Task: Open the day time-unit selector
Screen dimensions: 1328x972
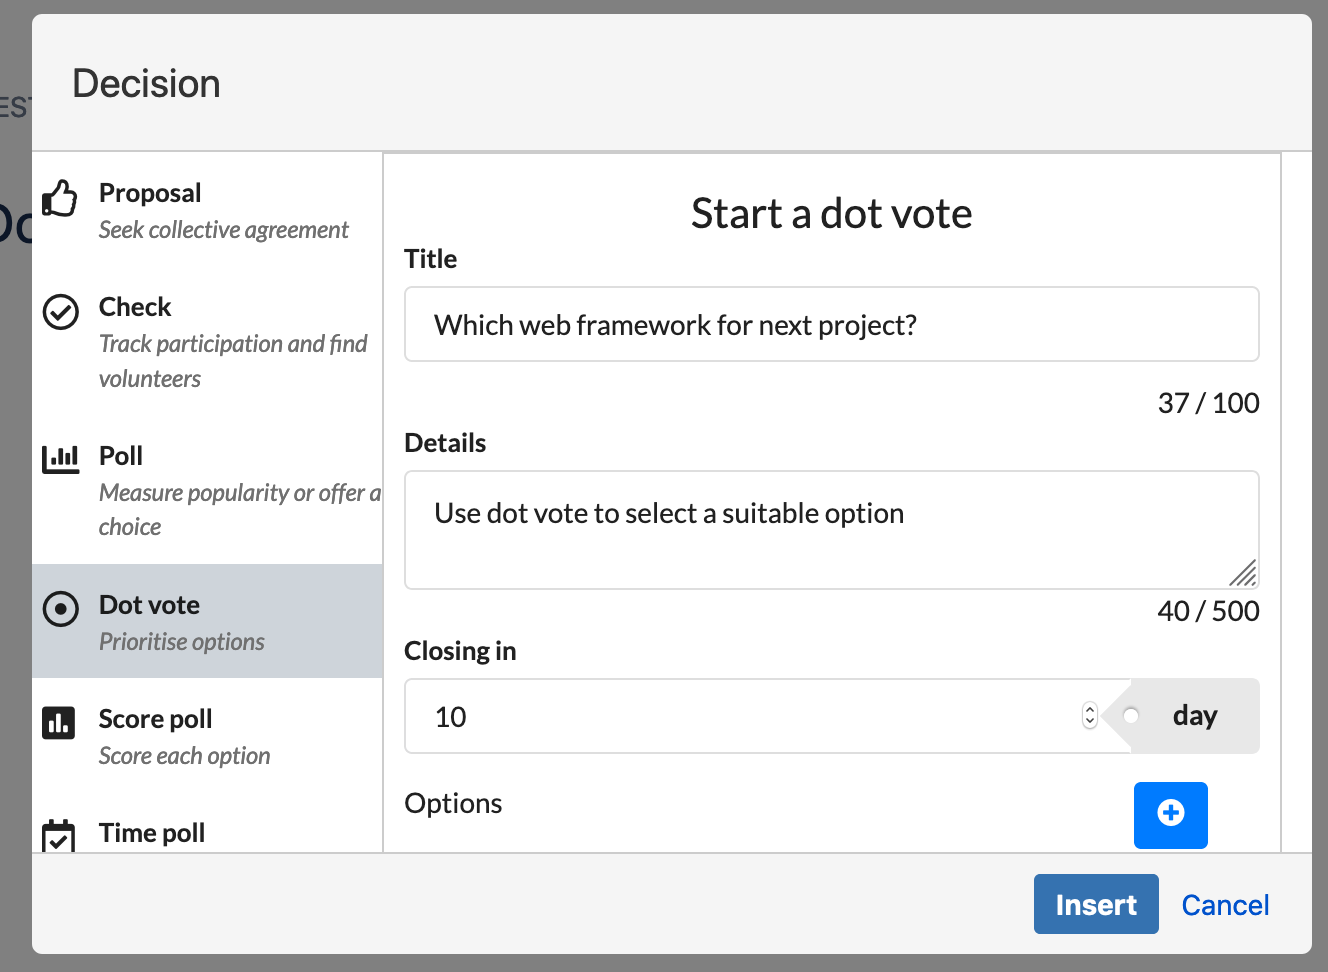Action: pos(1195,715)
